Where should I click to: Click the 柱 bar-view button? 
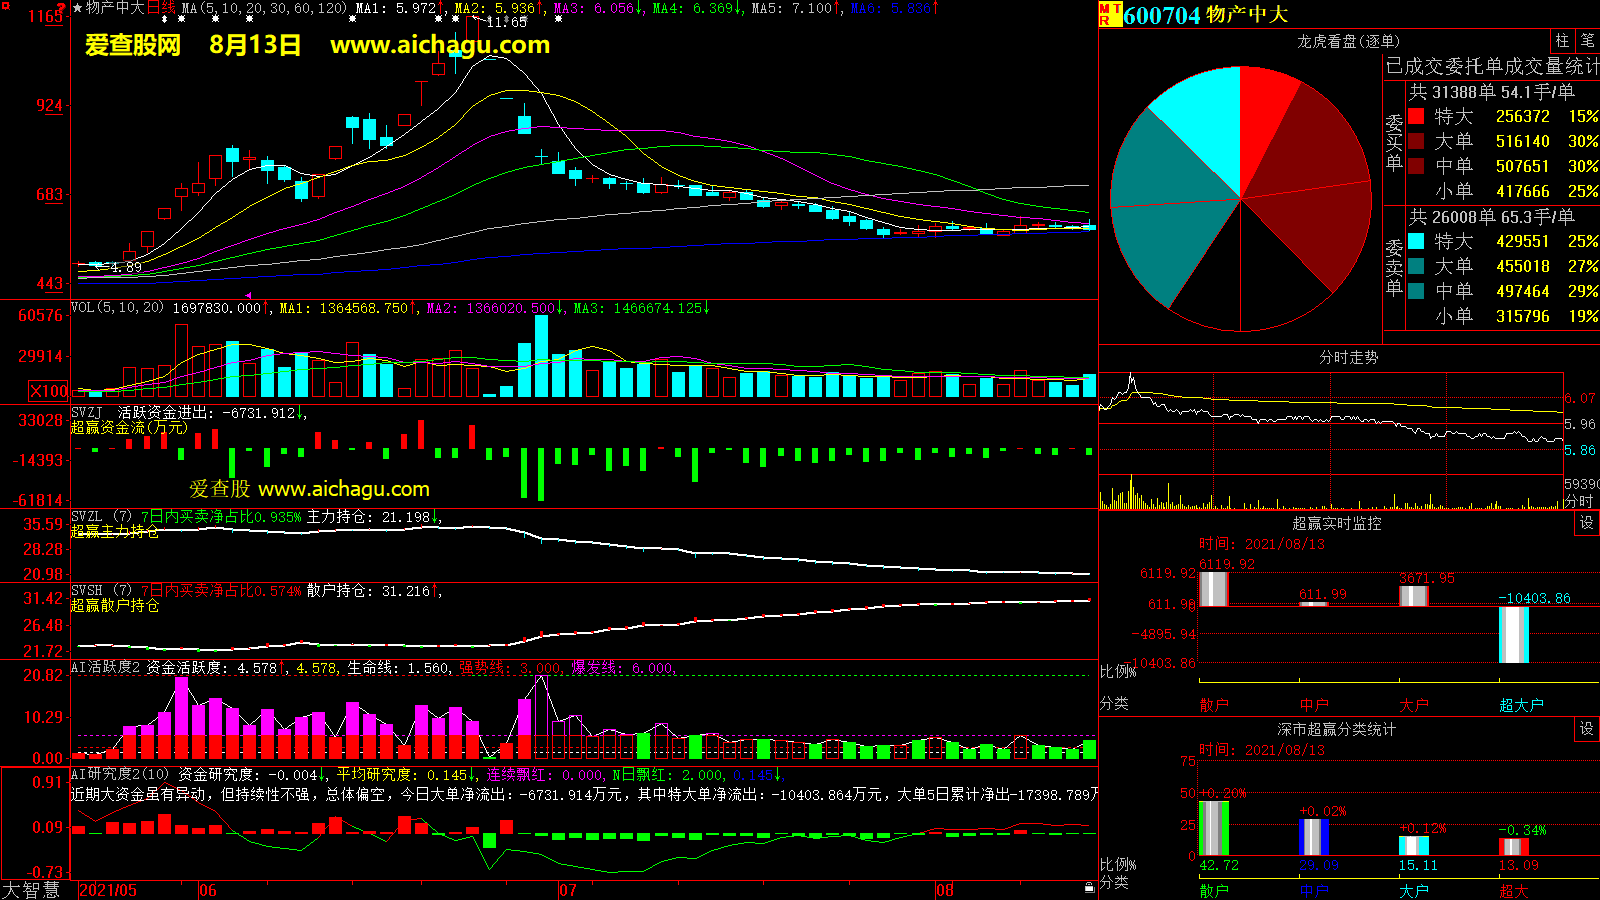(x=1562, y=41)
